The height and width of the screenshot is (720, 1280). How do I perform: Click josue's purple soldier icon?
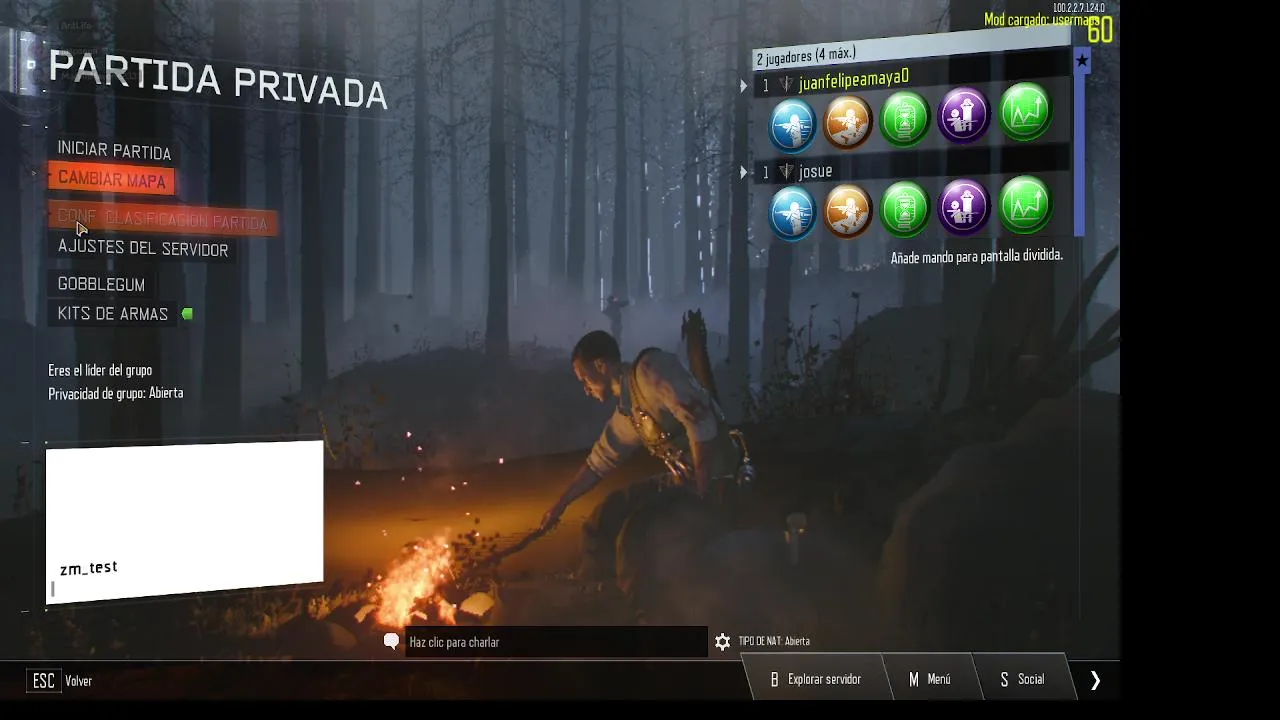pos(964,205)
